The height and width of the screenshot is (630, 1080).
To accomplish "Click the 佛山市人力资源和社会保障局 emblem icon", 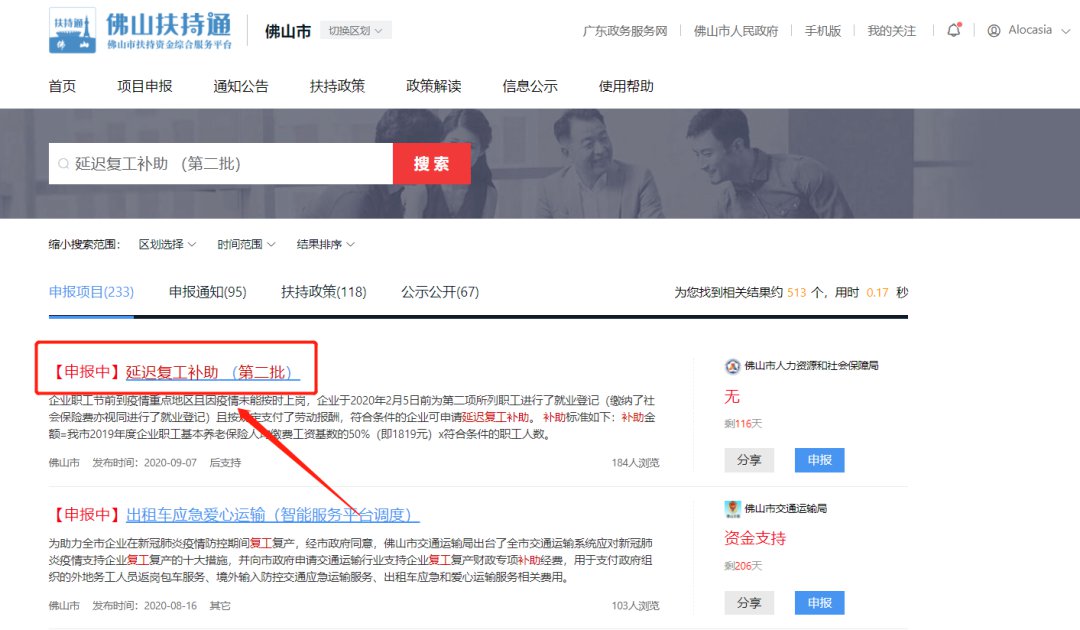I will tap(732, 366).
